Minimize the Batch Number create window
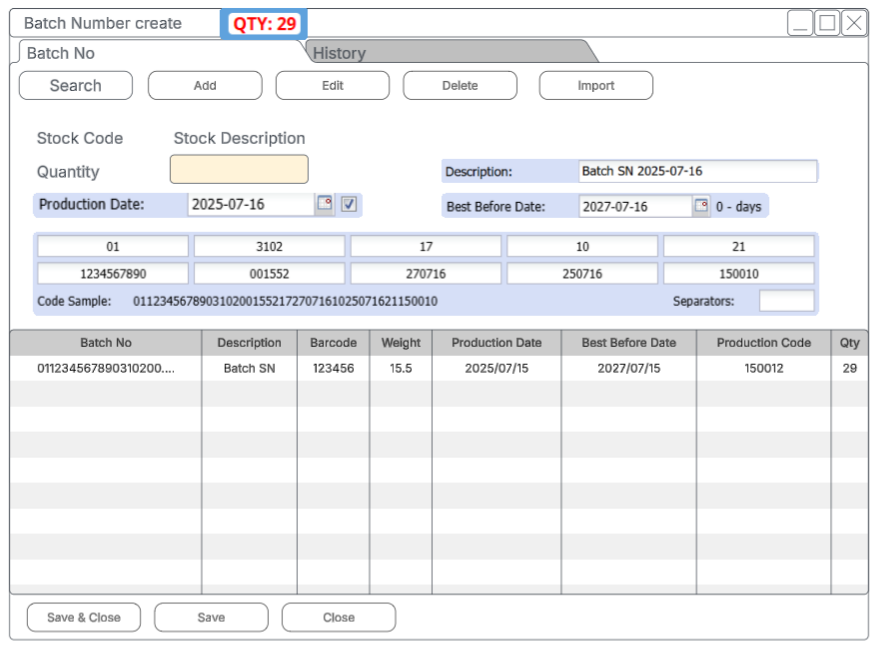Viewport: 878px width, 650px height. [800, 24]
